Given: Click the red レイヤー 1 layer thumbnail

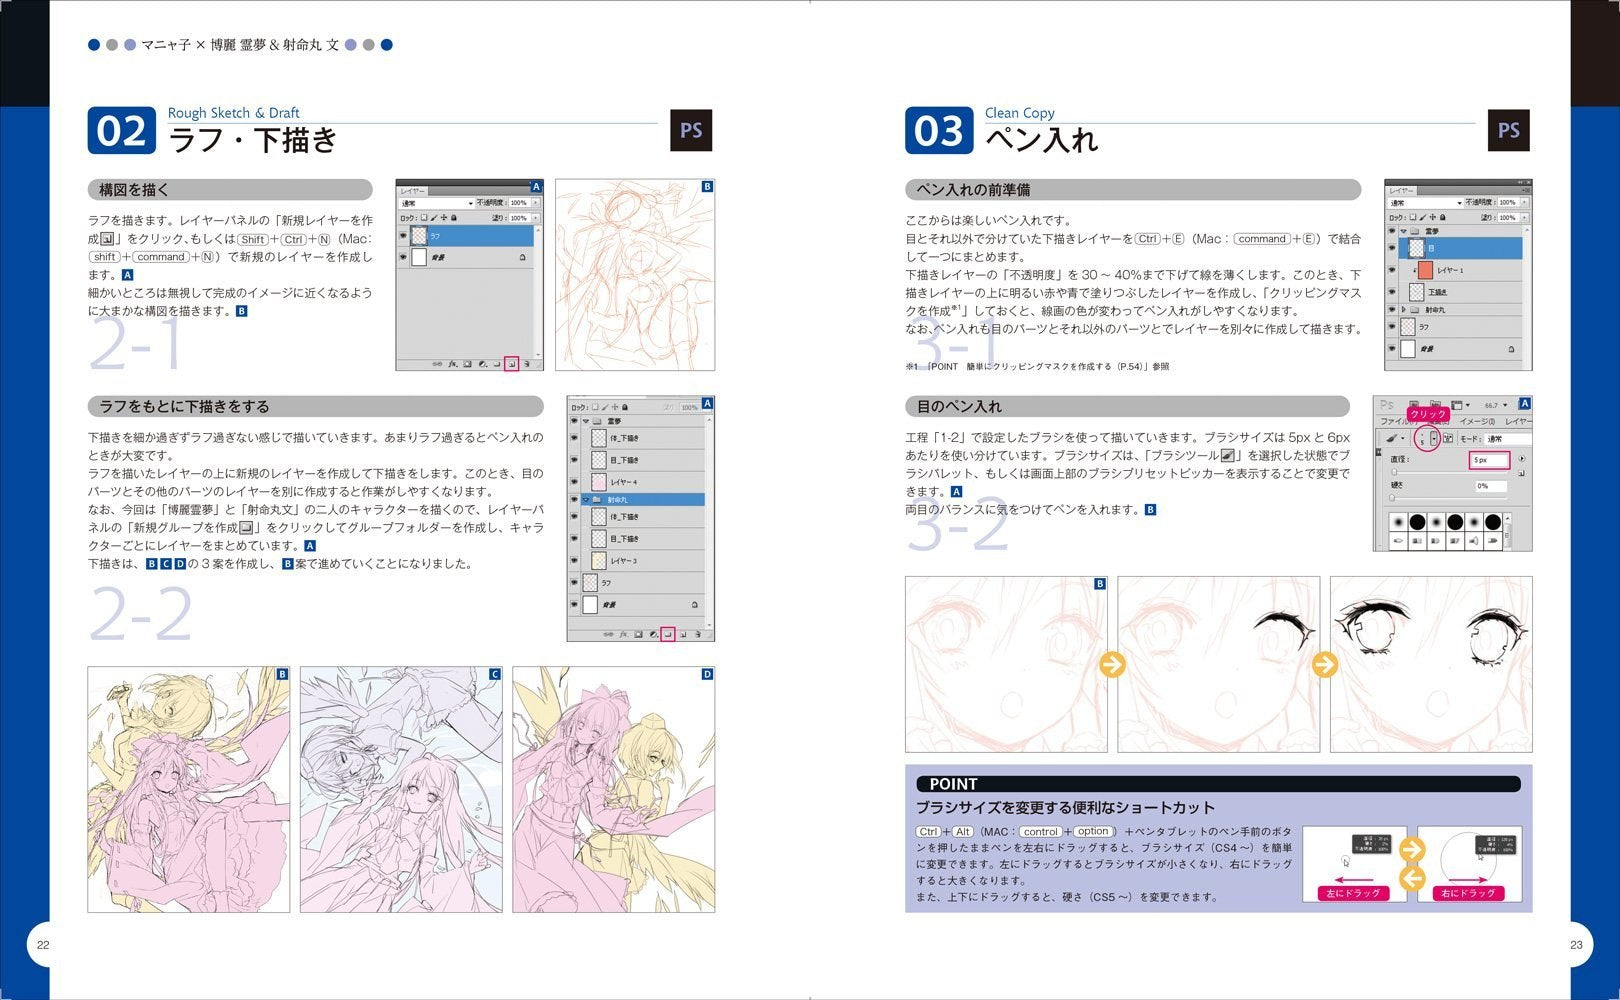Looking at the screenshot, I should pos(1425,270).
